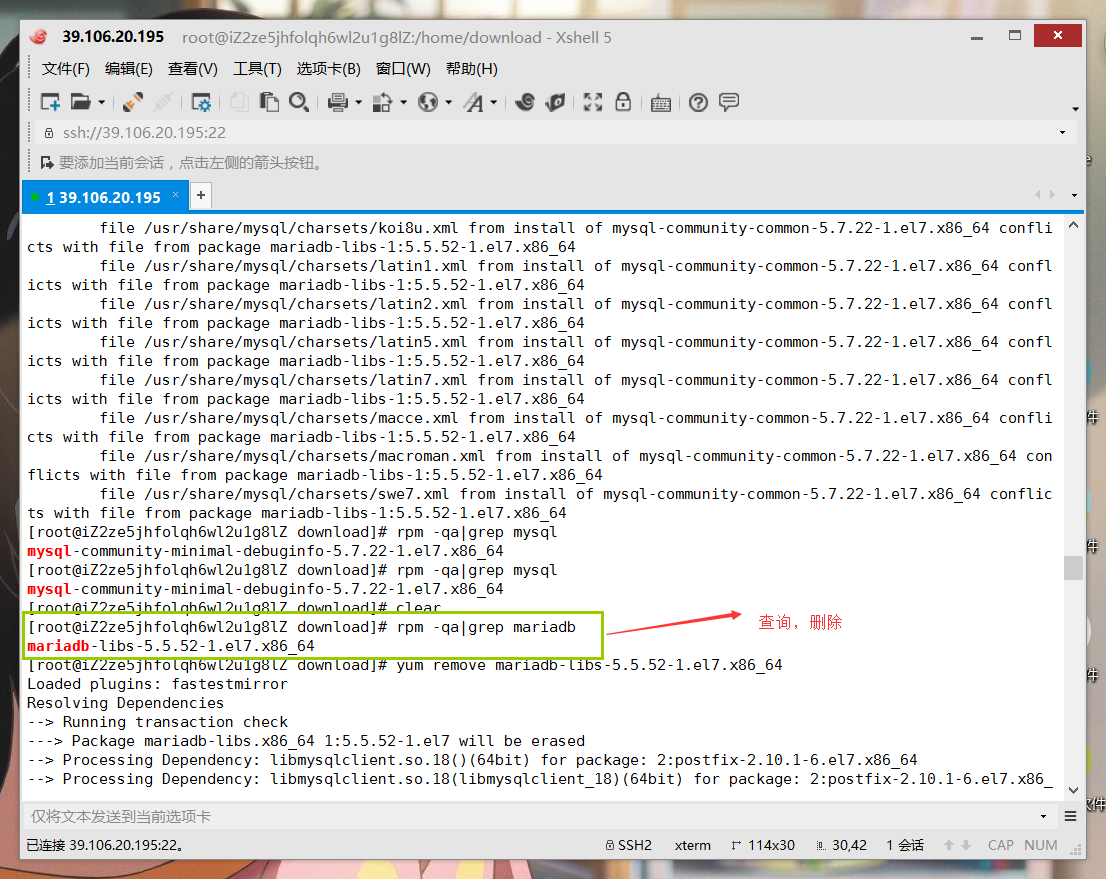Click the SSH2 status bar indicator
Viewport: 1106px width, 879px height.
[x=628, y=845]
